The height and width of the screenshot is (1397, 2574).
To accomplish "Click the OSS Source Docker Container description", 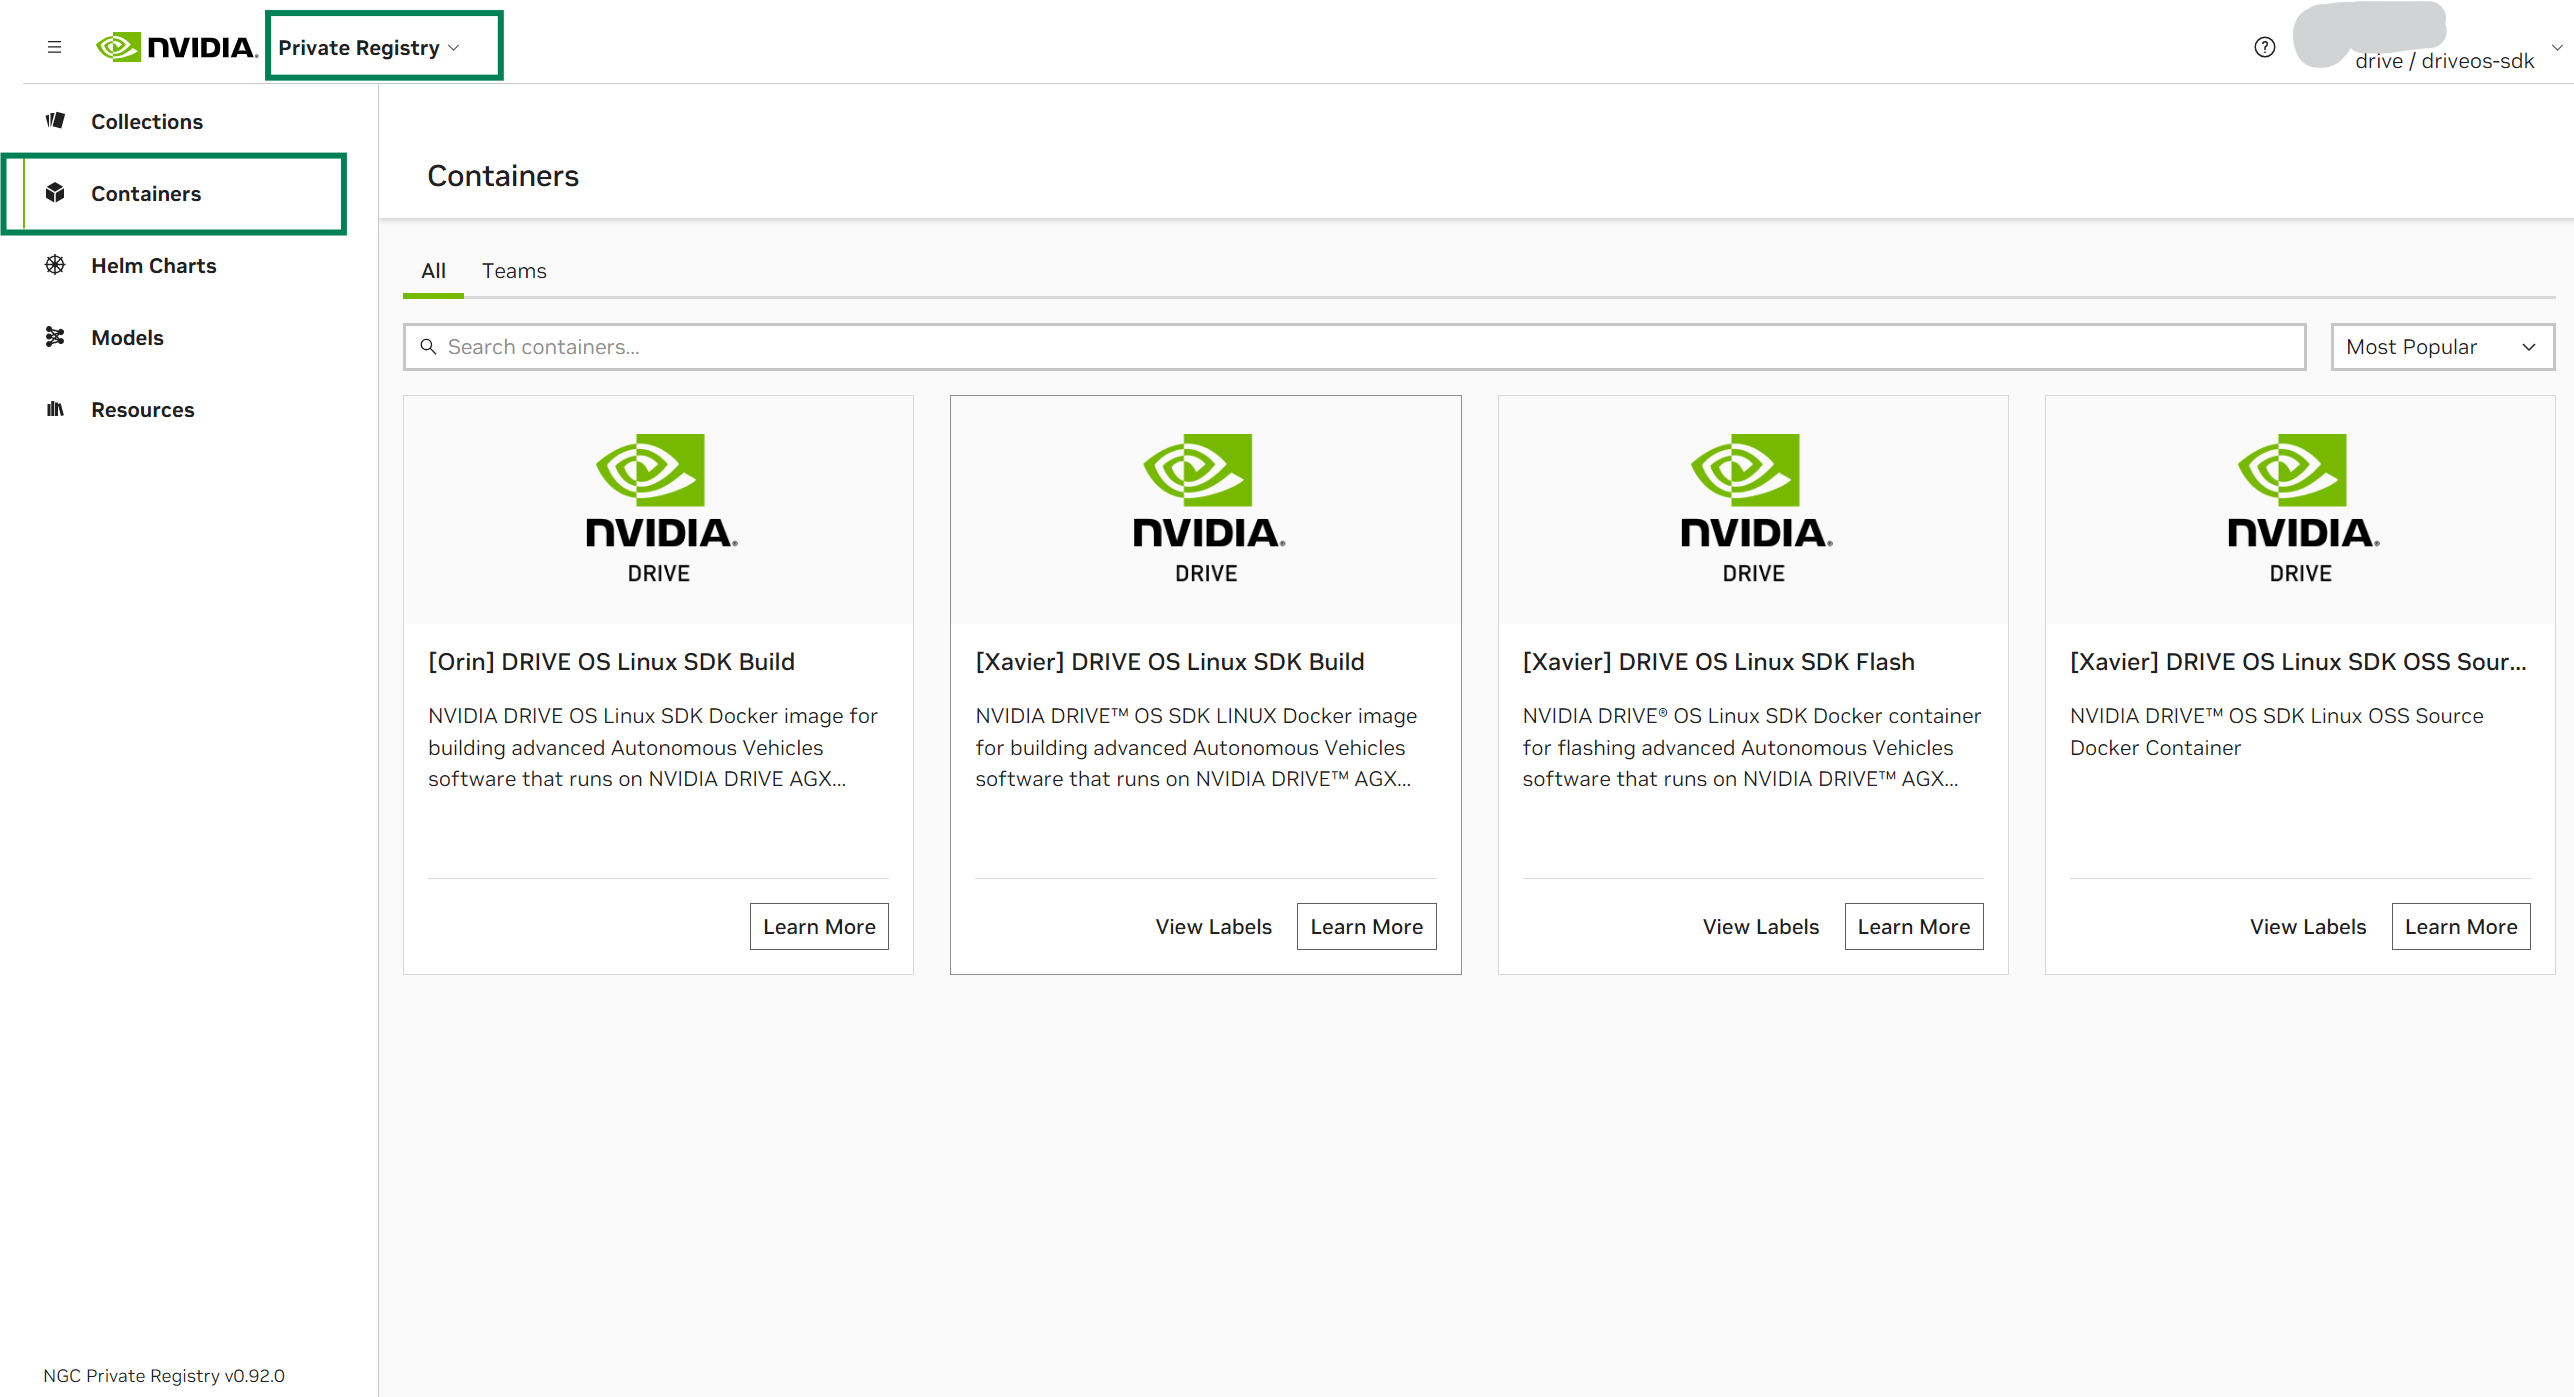I will [x=2276, y=731].
